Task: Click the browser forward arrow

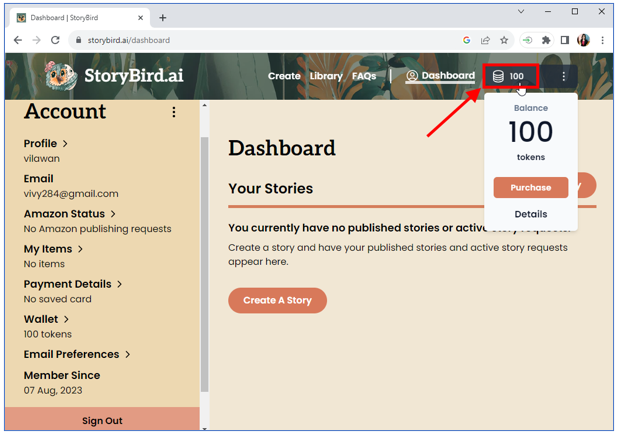Action: [x=36, y=40]
